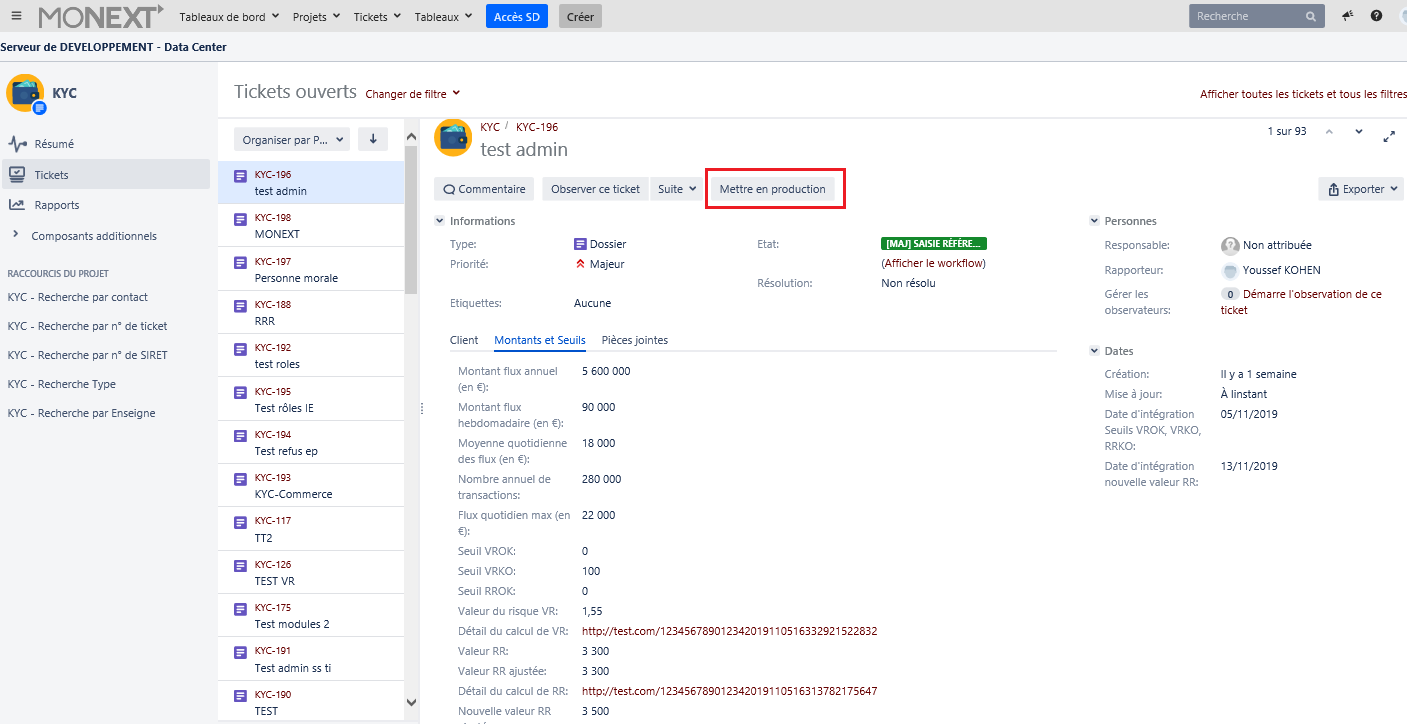This screenshot has height=724, width=1407.
Task: Open Afficher le workflow link
Action: (933, 263)
